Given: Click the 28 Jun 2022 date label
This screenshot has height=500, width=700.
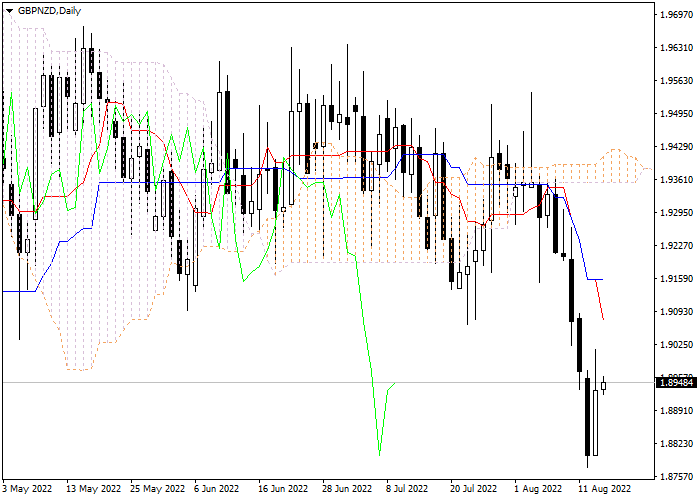Looking at the screenshot, I should (x=347, y=489).
